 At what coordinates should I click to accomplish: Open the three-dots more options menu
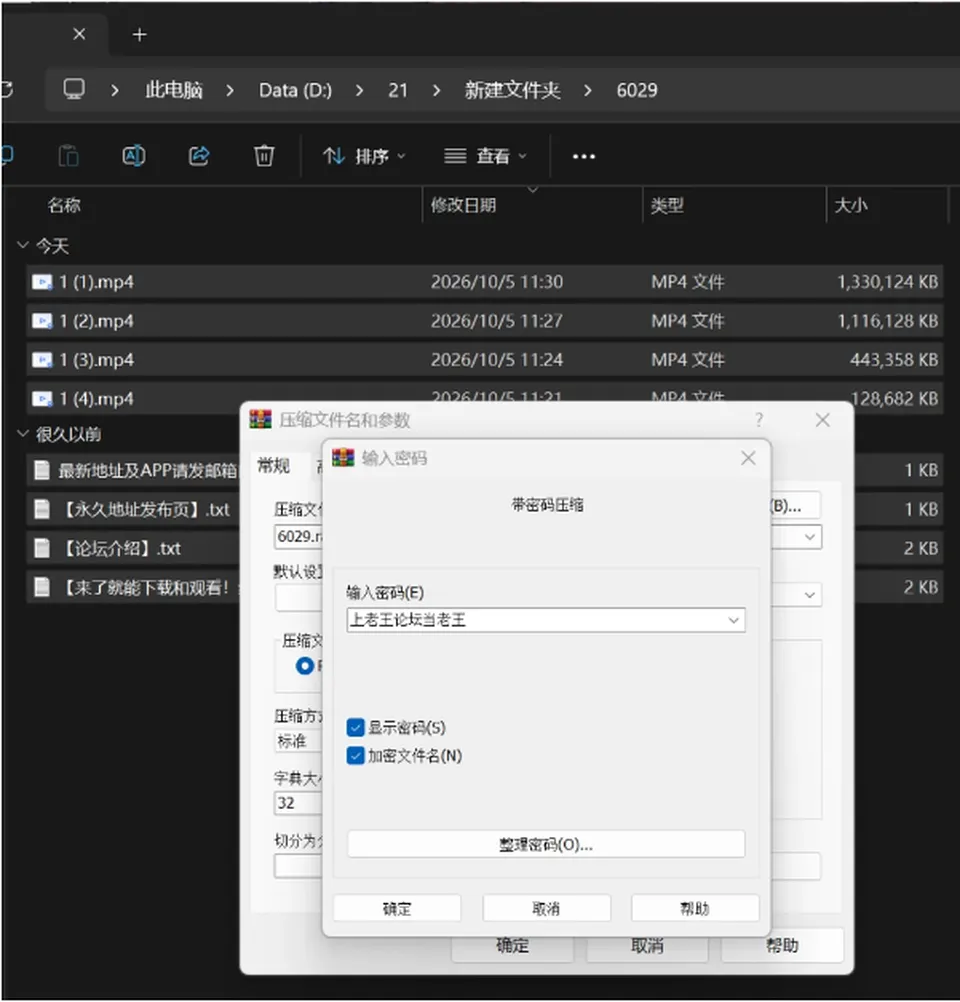coord(584,156)
